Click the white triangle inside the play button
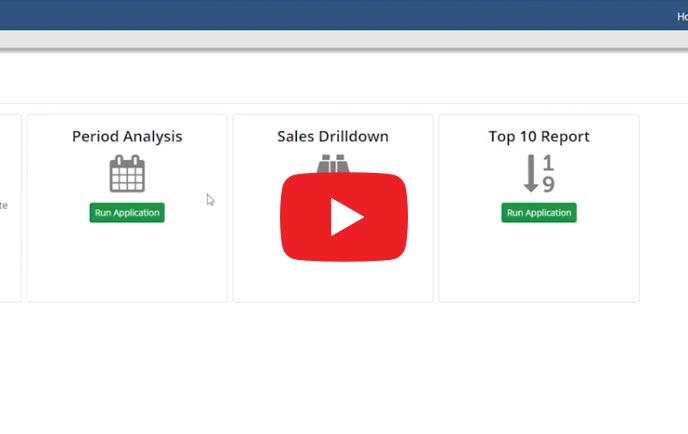This screenshot has width=688, height=434. coord(346,217)
